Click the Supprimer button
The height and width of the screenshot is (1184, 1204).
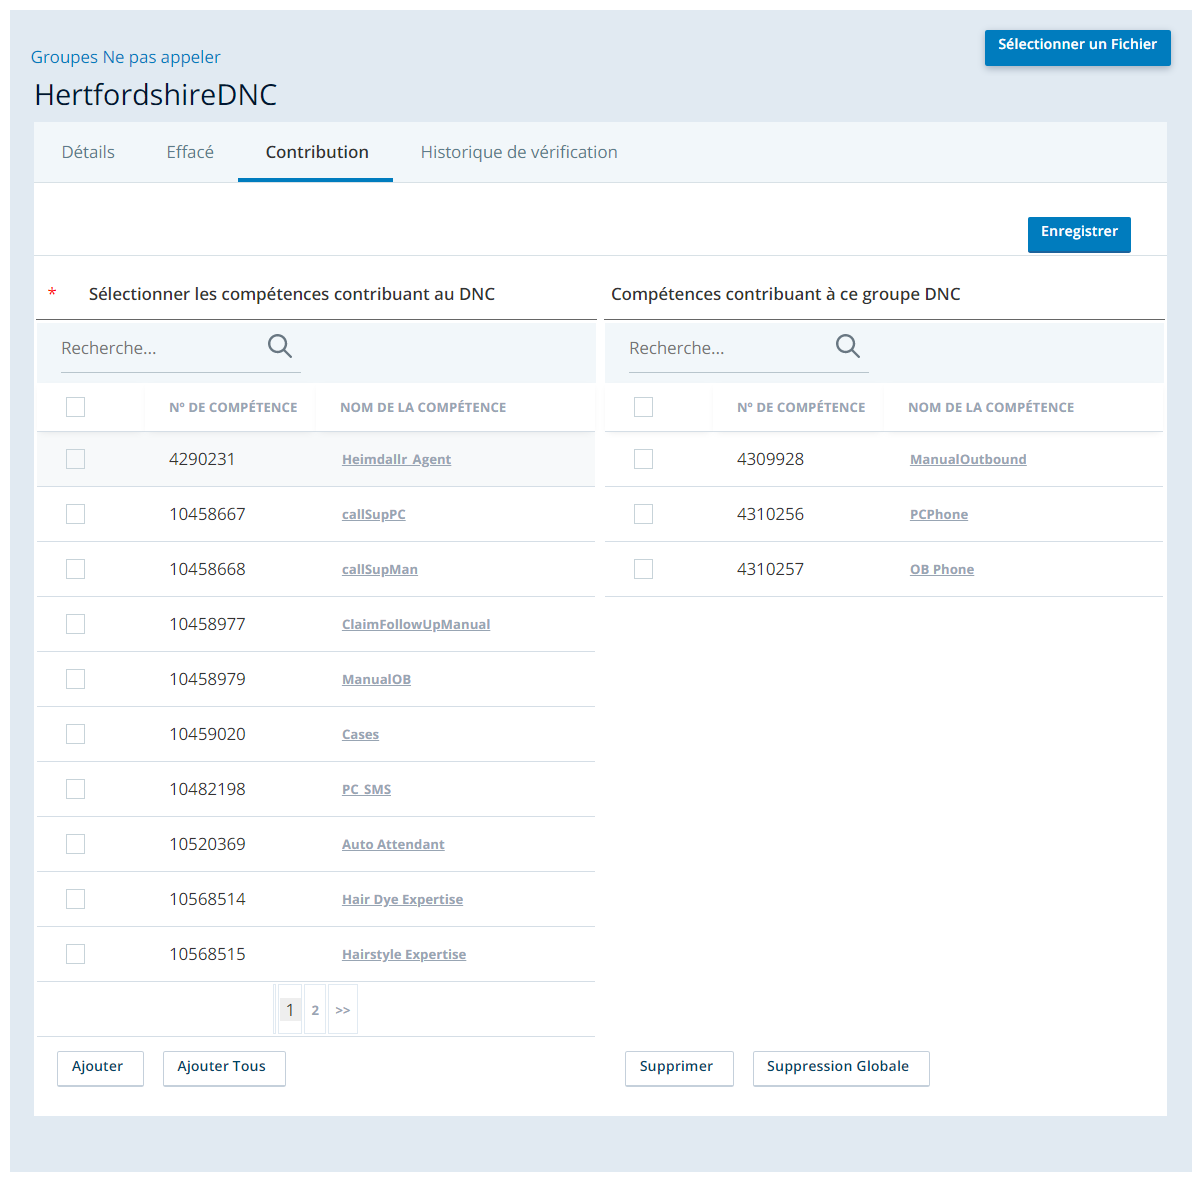[678, 1067]
